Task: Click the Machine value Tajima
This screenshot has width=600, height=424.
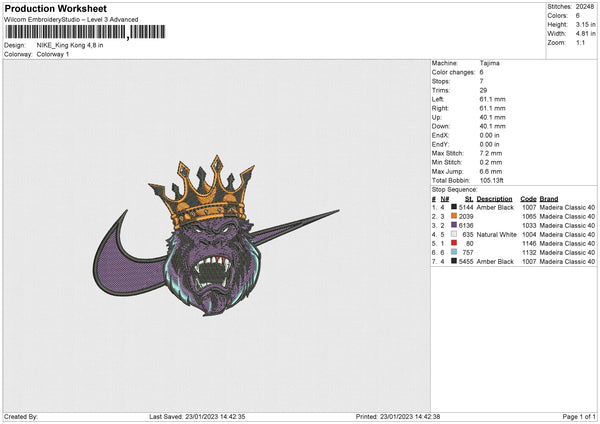Action: coord(489,63)
